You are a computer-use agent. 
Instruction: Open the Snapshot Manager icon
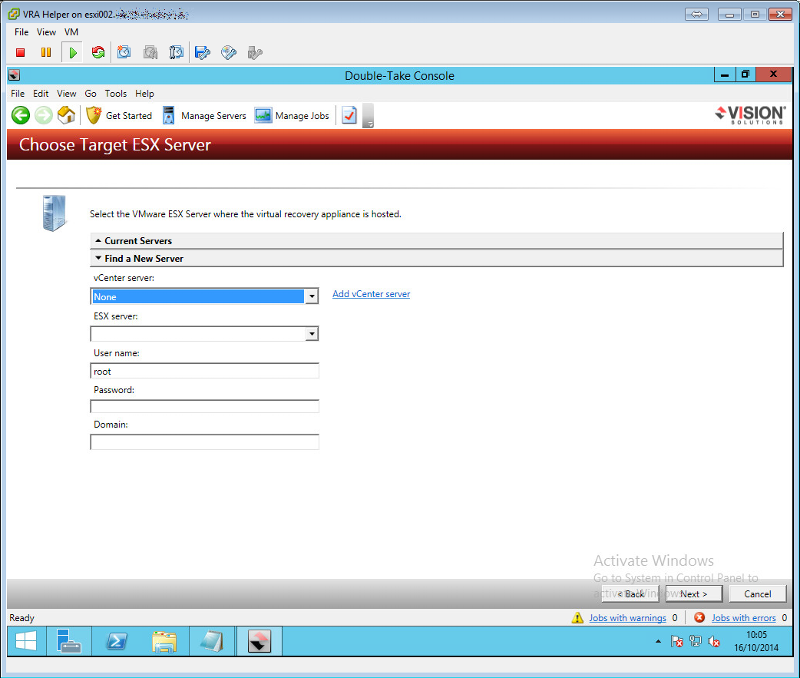tap(177, 53)
